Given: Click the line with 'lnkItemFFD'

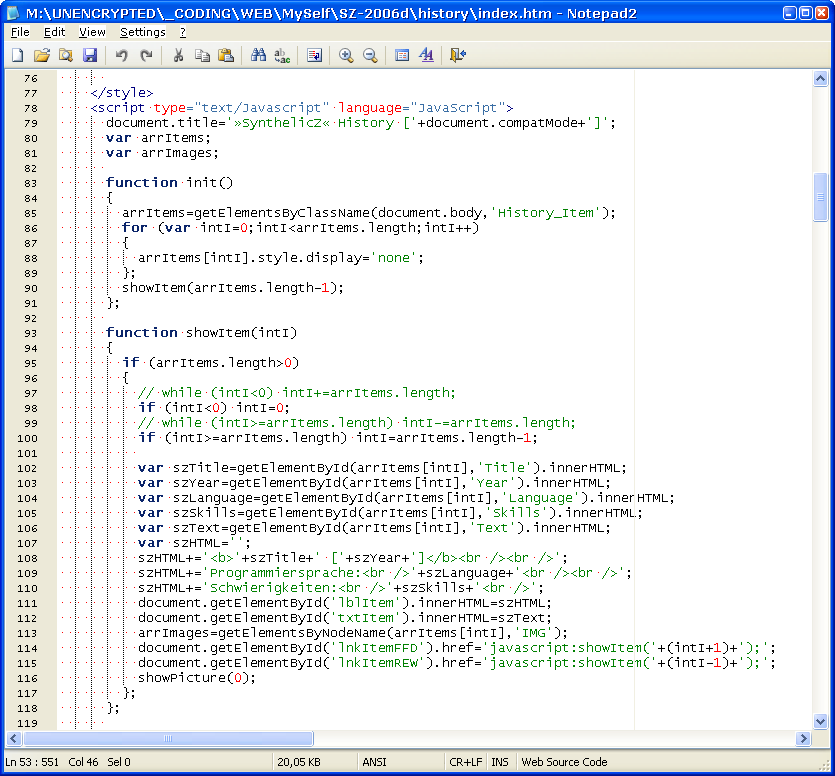Looking at the screenshot, I should (456, 648).
